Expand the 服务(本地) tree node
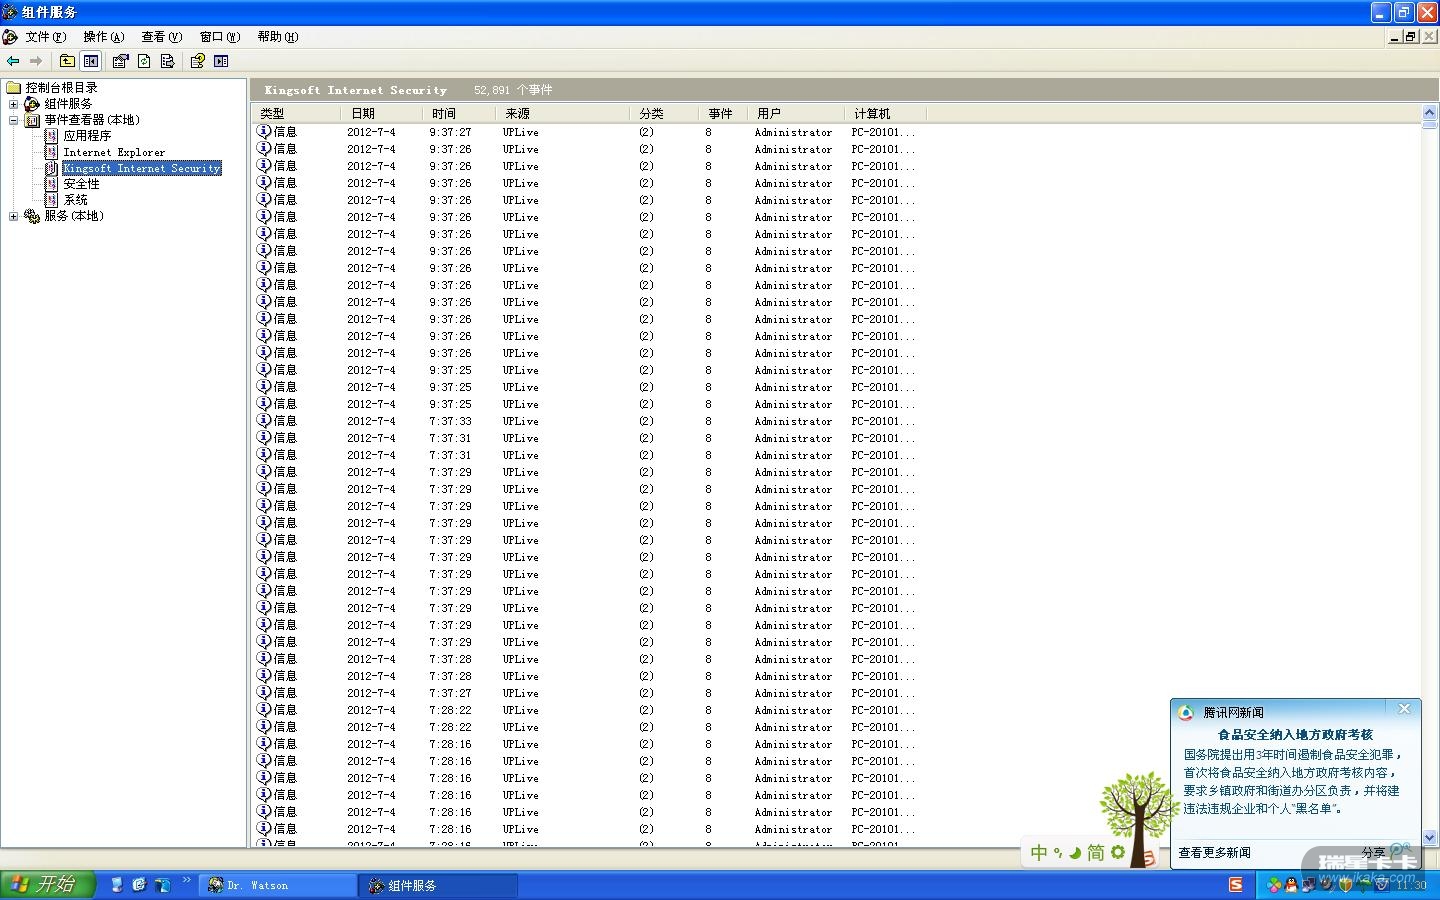The image size is (1440, 900). tap(14, 216)
